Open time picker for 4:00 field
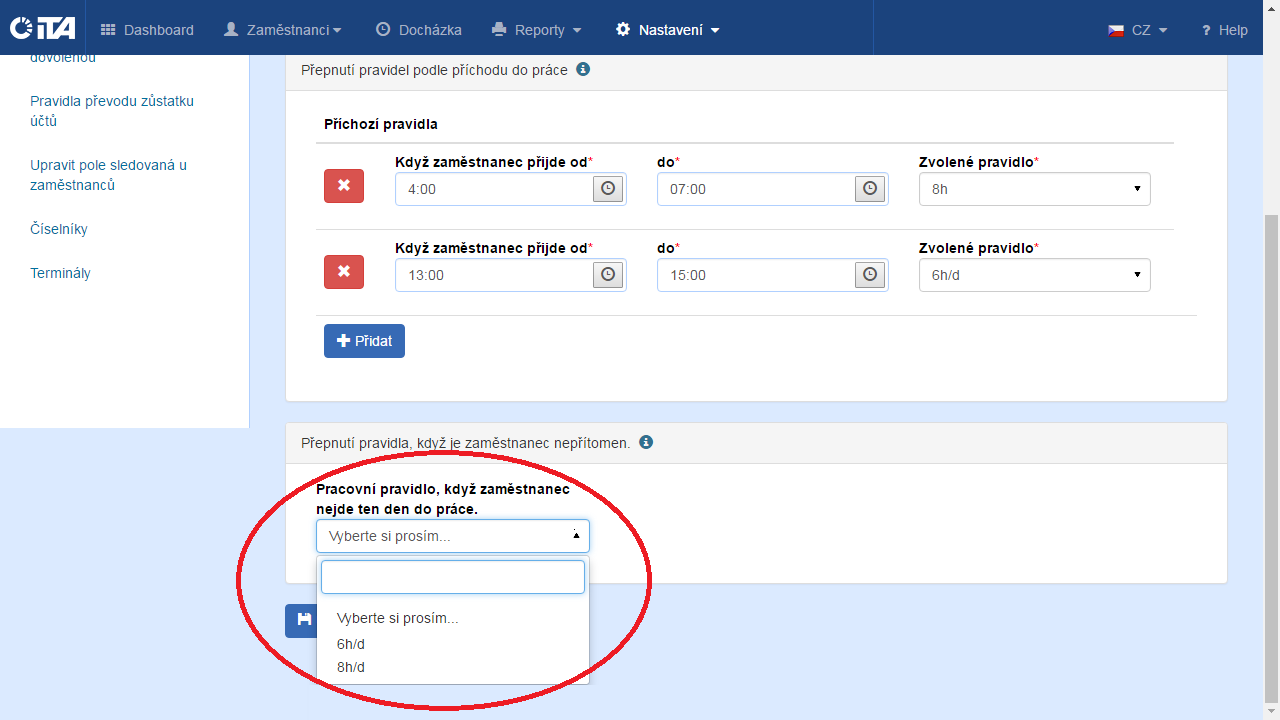Viewport: 1280px width, 720px height. [608, 189]
